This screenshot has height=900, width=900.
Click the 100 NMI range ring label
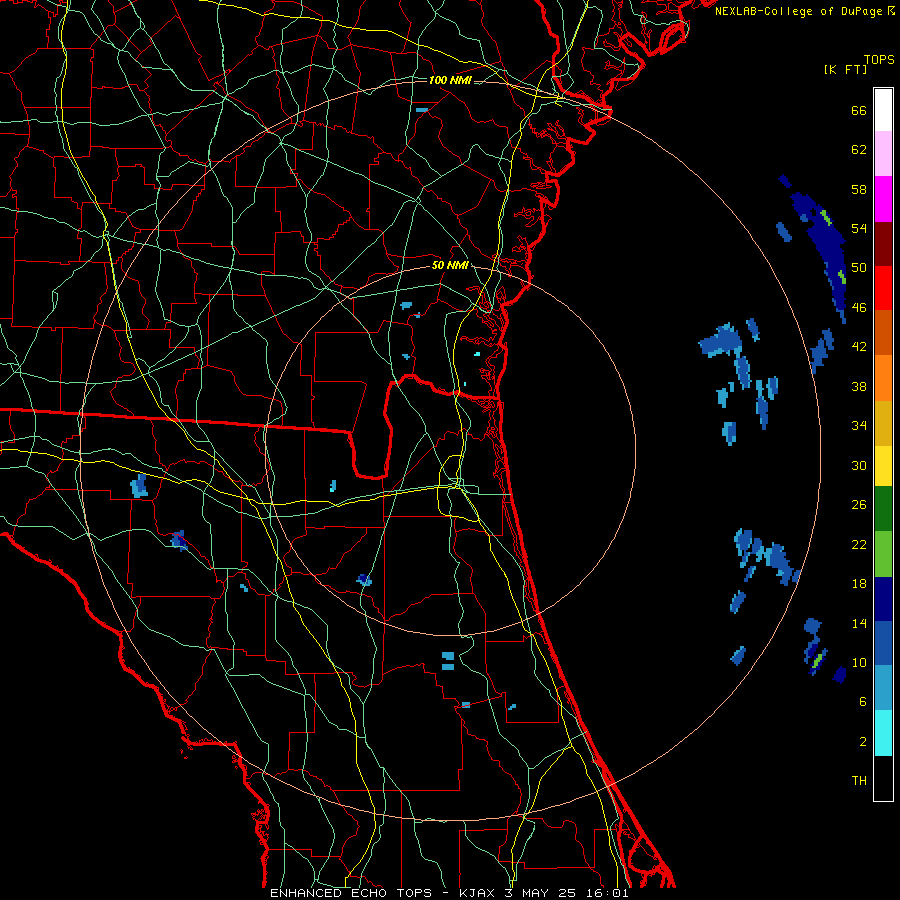(x=450, y=80)
